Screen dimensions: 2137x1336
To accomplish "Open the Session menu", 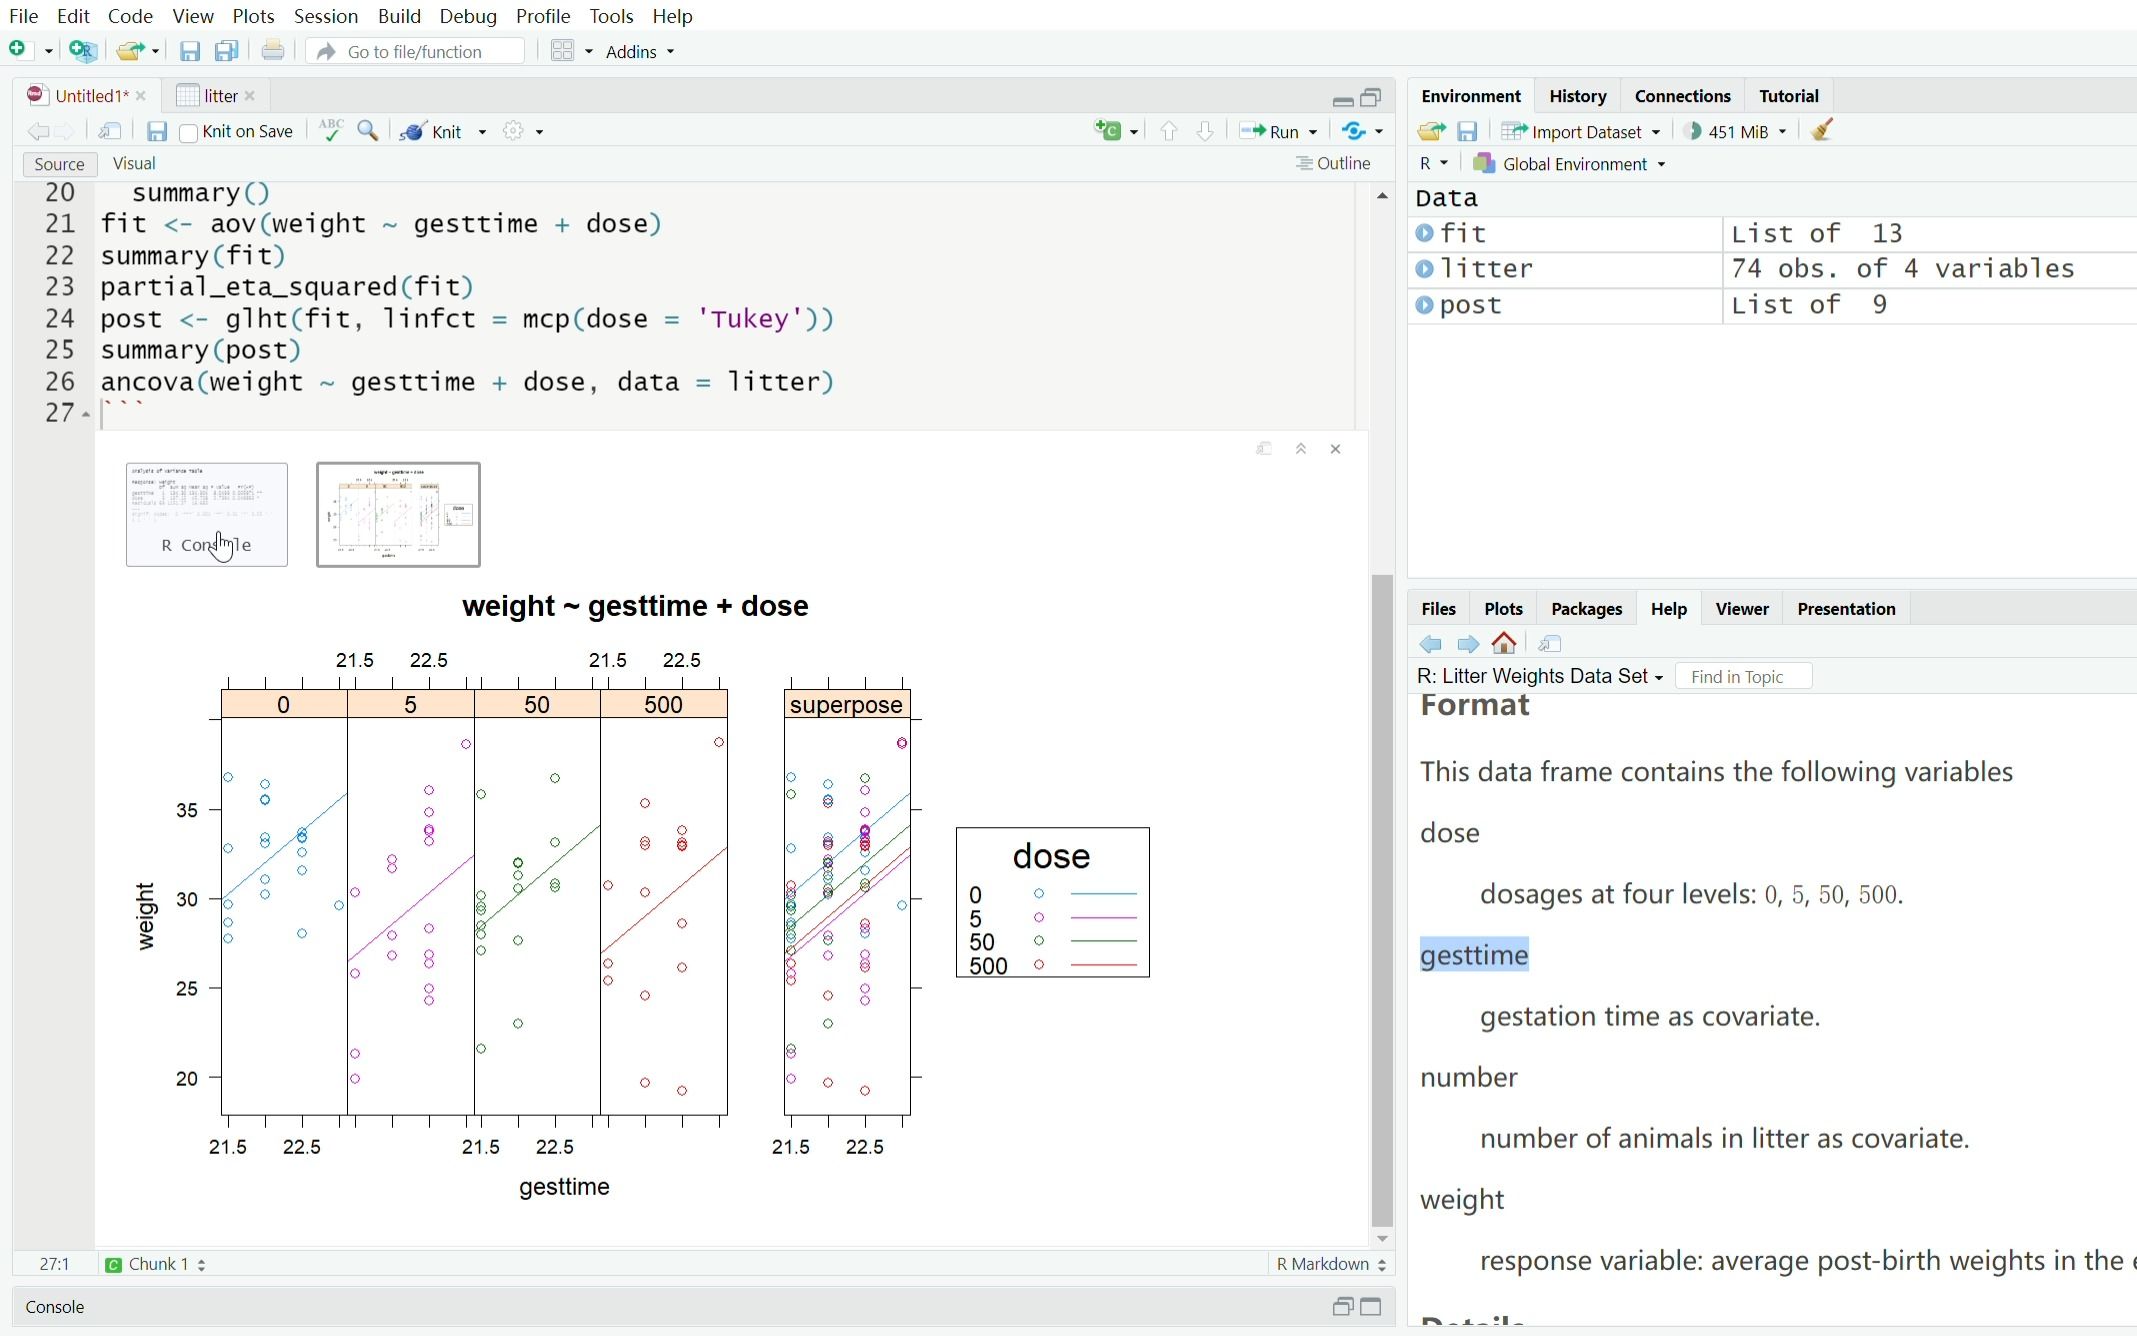I will click(326, 16).
